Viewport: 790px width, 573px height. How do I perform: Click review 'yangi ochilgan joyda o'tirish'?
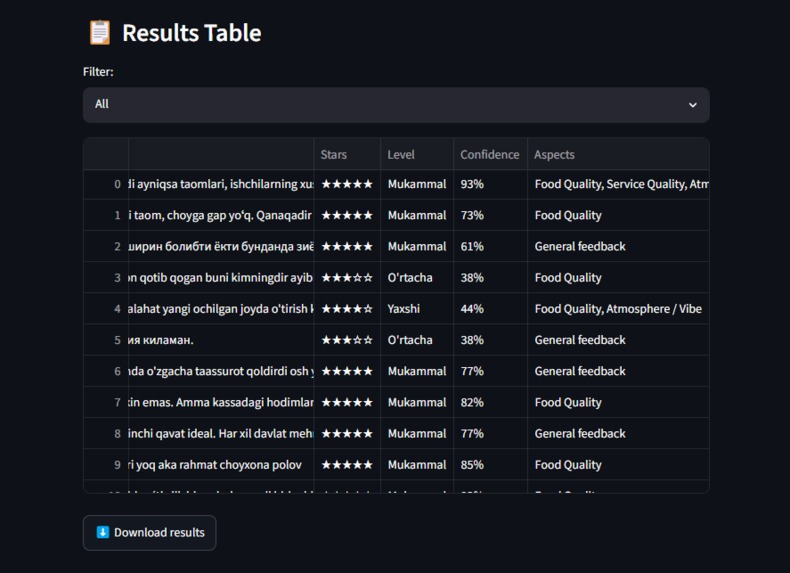click(x=221, y=309)
